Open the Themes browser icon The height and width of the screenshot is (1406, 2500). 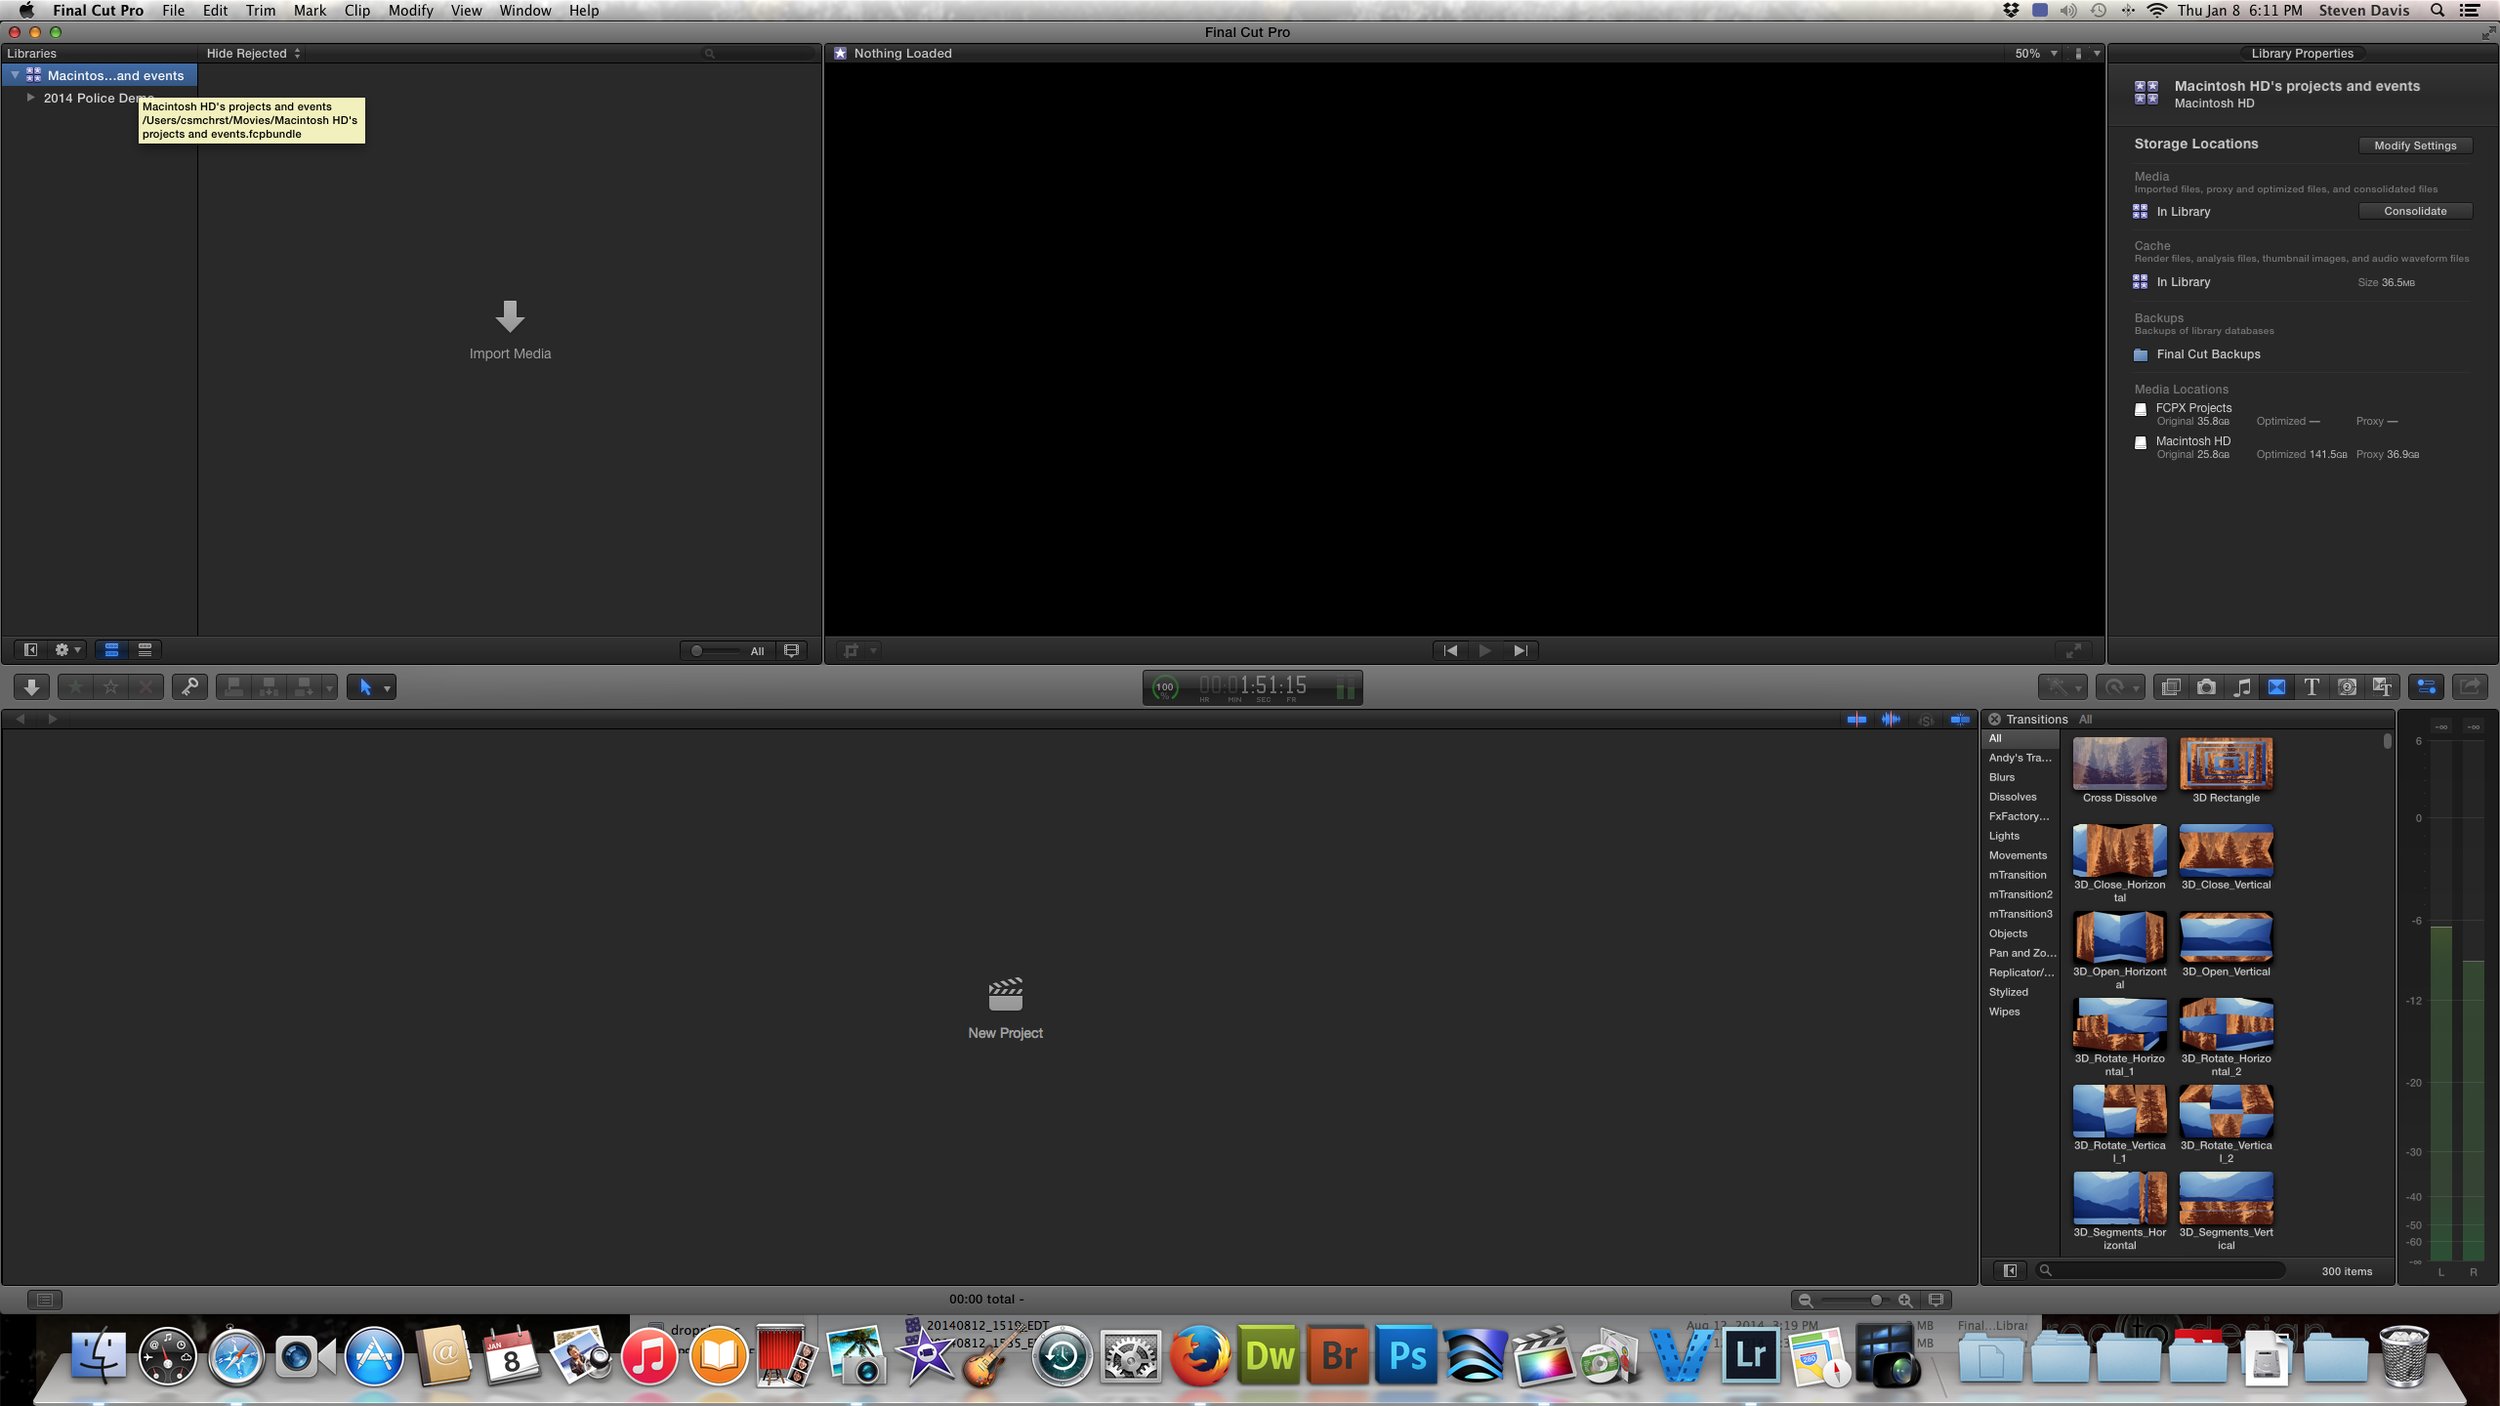pyautogui.click(x=2382, y=687)
